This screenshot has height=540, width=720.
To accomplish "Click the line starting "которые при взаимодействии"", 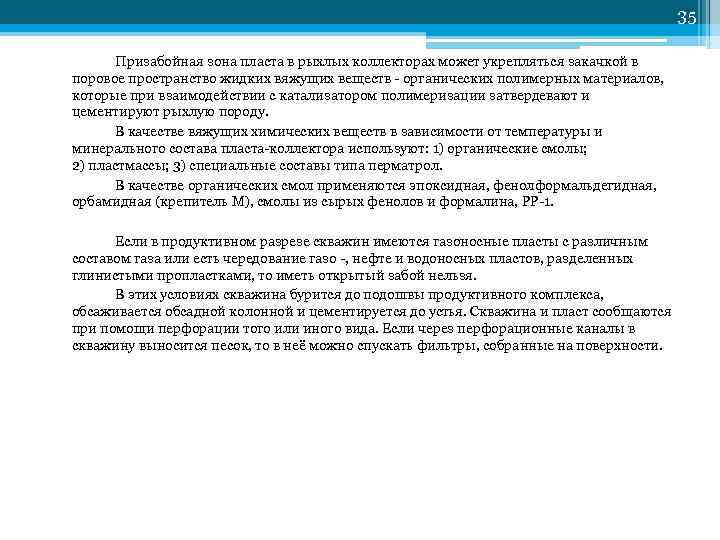I will [x=331, y=96].
